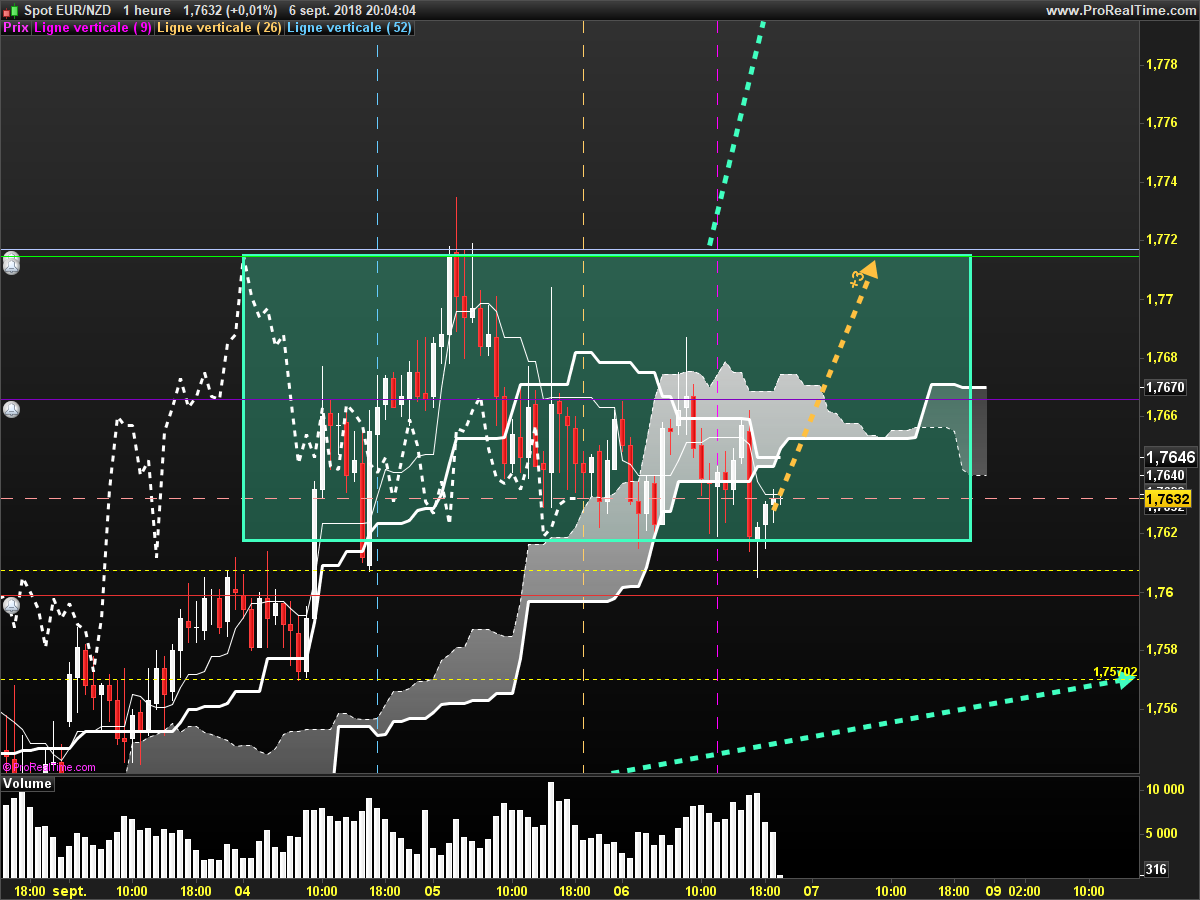Click the 1,766 price axis label
Viewport: 1200px width, 900px height.
click(1161, 415)
